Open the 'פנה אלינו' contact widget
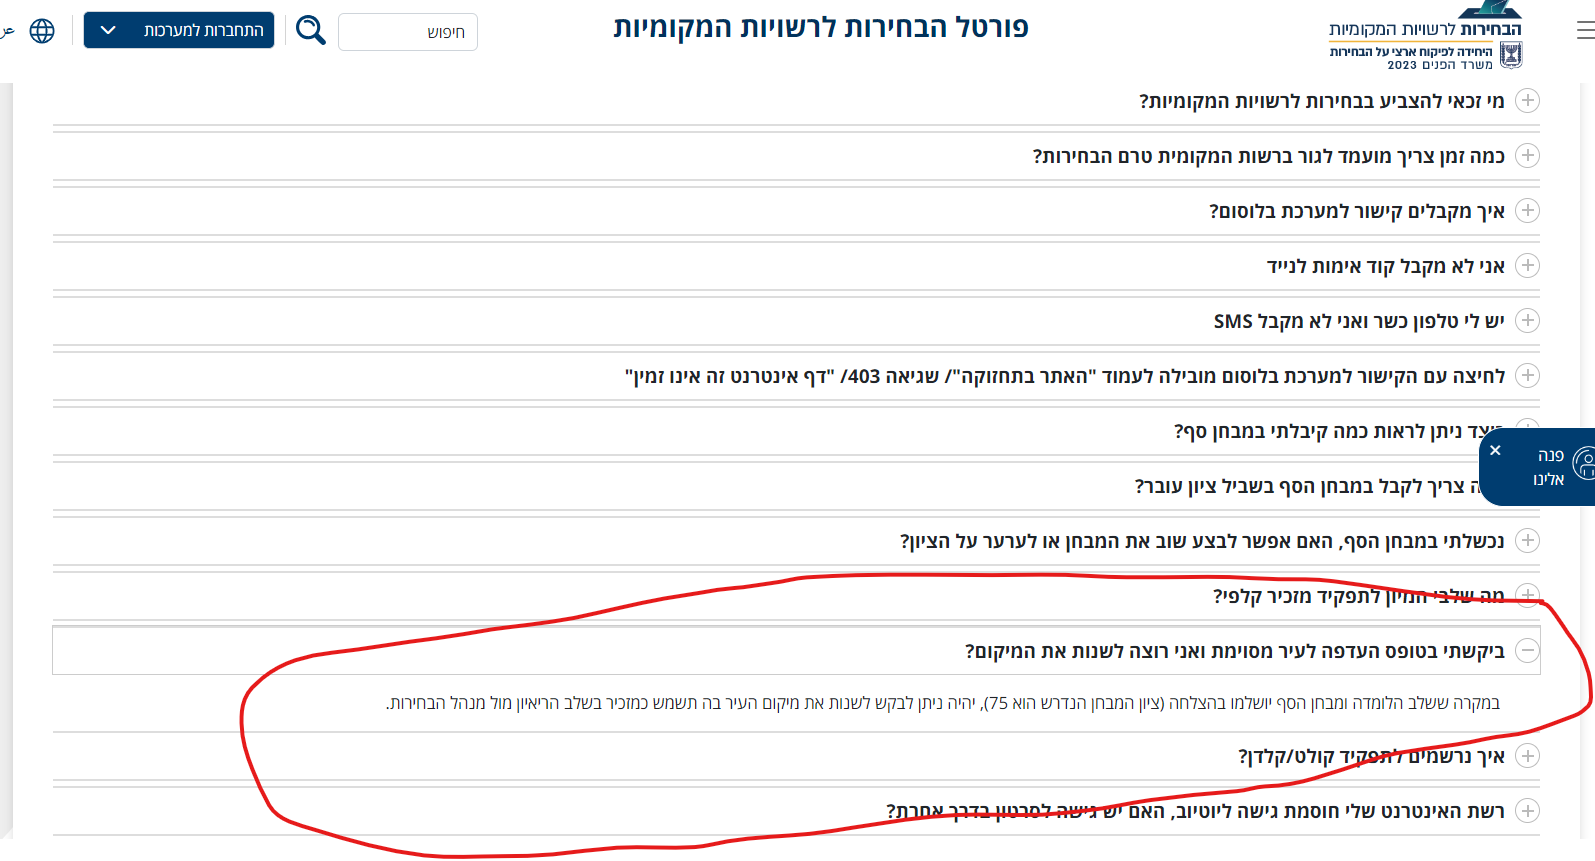The height and width of the screenshot is (861, 1595). [1550, 467]
